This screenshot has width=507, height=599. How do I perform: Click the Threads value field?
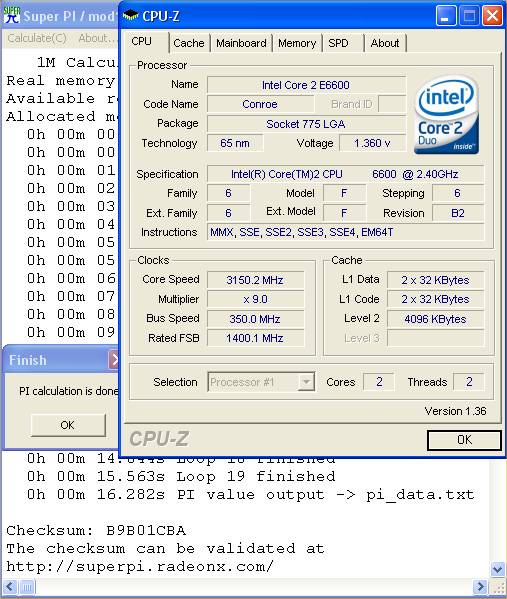(468, 382)
